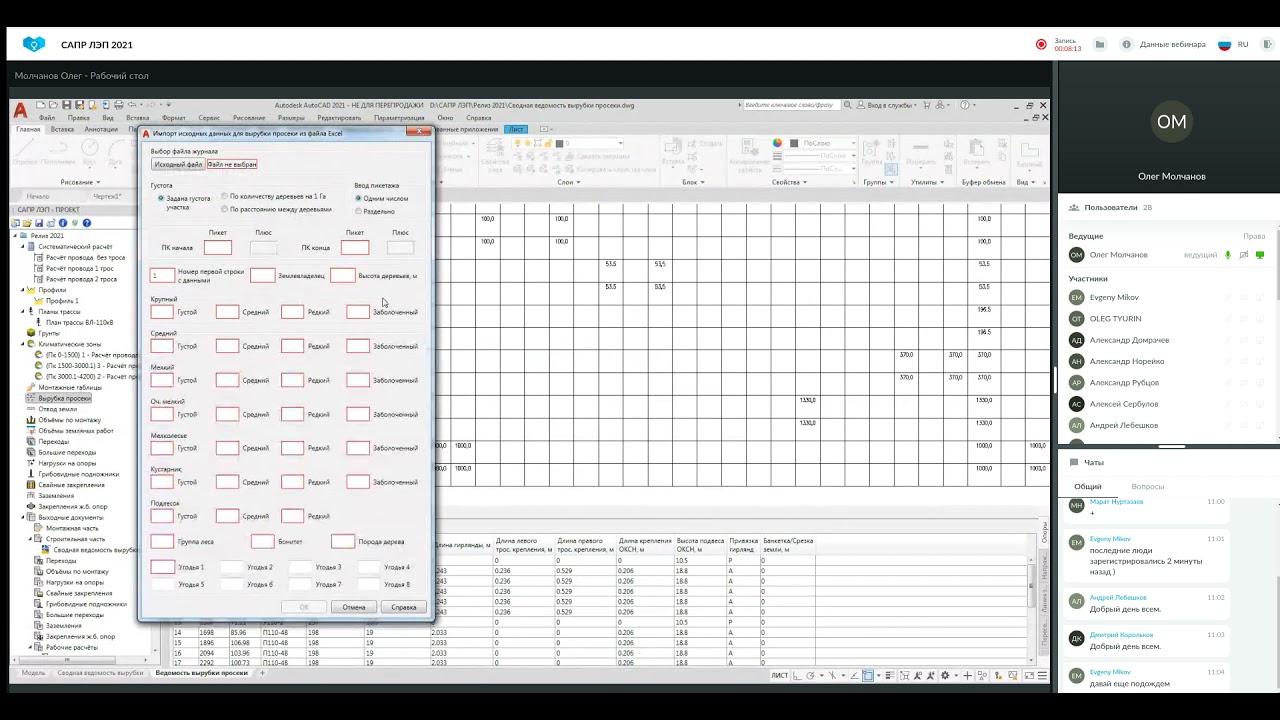1280x720 pixels.
Task: Click the Print icon in quick access toolbar
Action: [x=118, y=105]
